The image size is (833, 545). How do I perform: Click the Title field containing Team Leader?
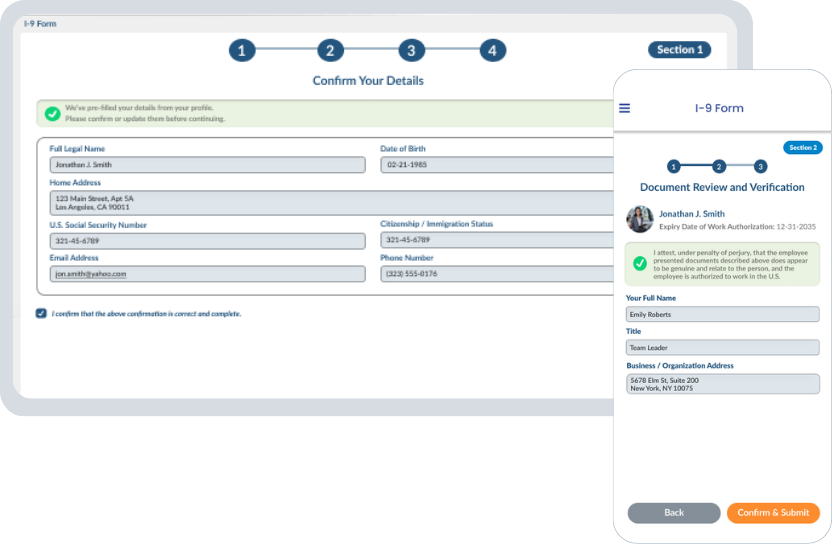pyautogui.click(x=722, y=347)
